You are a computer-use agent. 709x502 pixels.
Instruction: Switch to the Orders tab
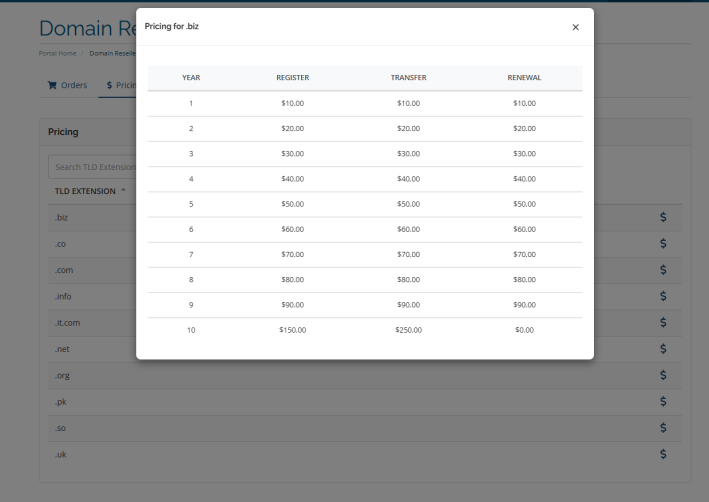click(68, 85)
